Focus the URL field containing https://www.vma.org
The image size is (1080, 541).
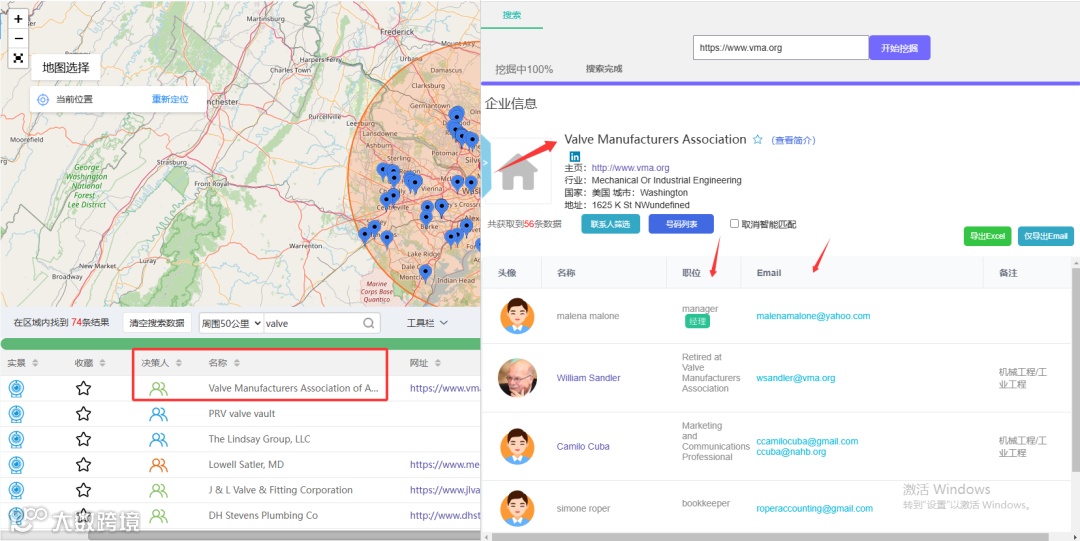click(781, 48)
